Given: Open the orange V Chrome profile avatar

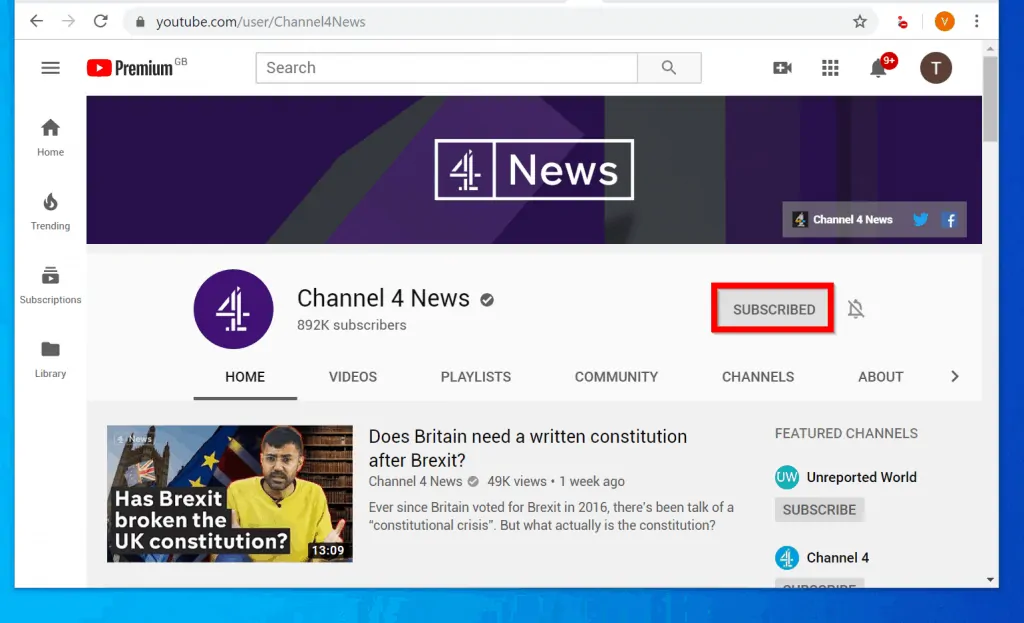Looking at the screenshot, I should click(x=944, y=22).
